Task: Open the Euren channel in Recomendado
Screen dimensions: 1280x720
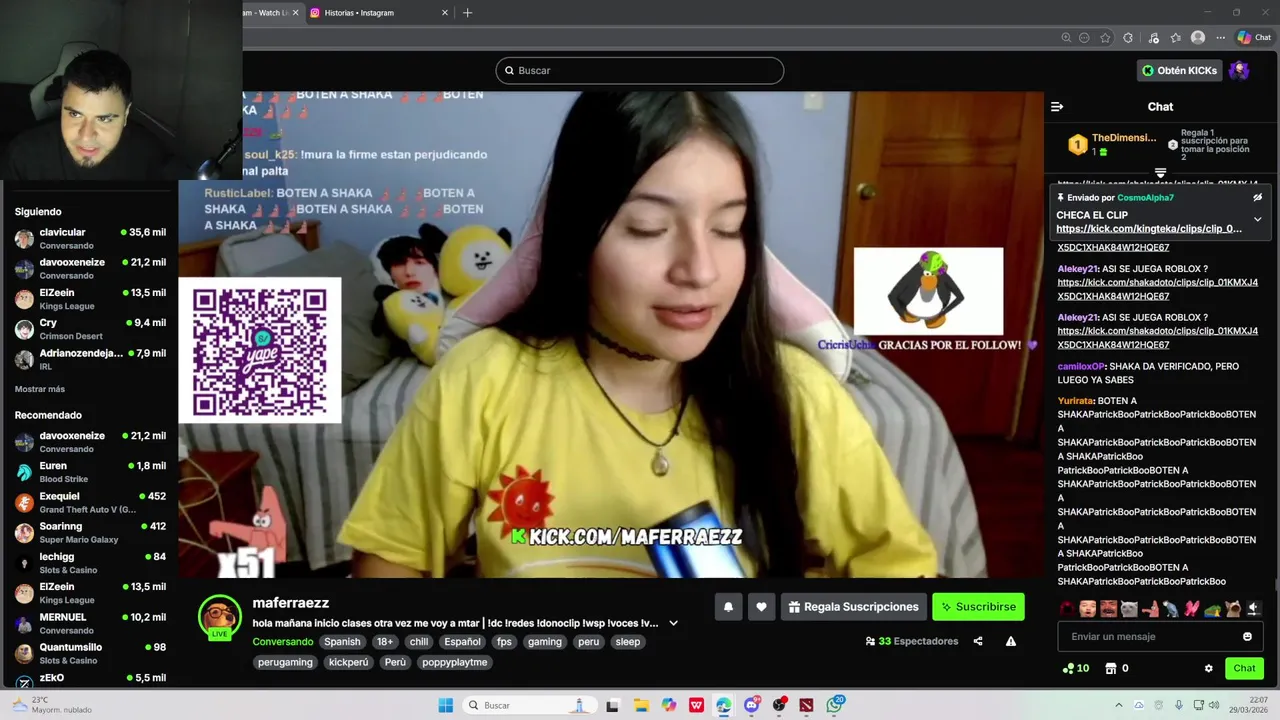Action: tap(90, 472)
